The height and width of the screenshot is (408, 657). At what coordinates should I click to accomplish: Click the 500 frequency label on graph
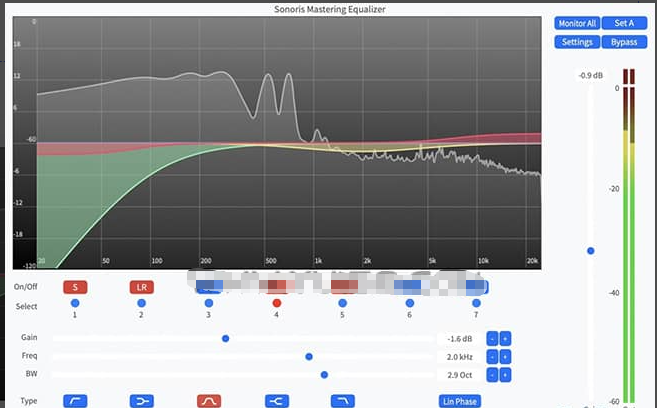[271, 261]
